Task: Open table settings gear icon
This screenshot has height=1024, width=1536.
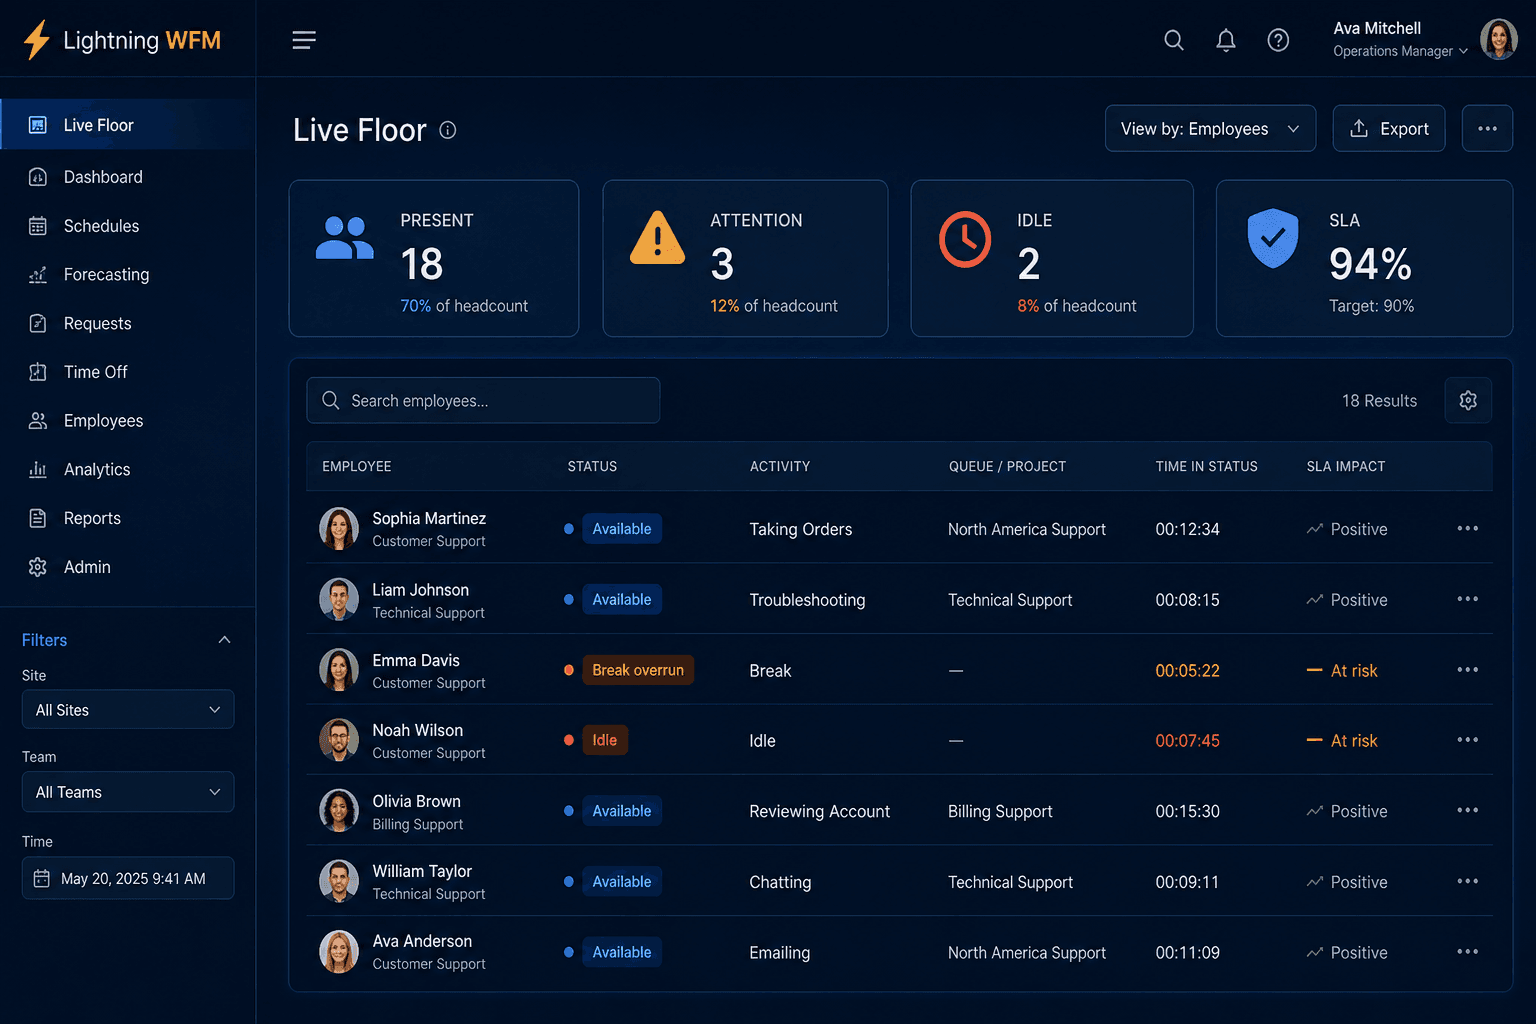Action: [1468, 400]
